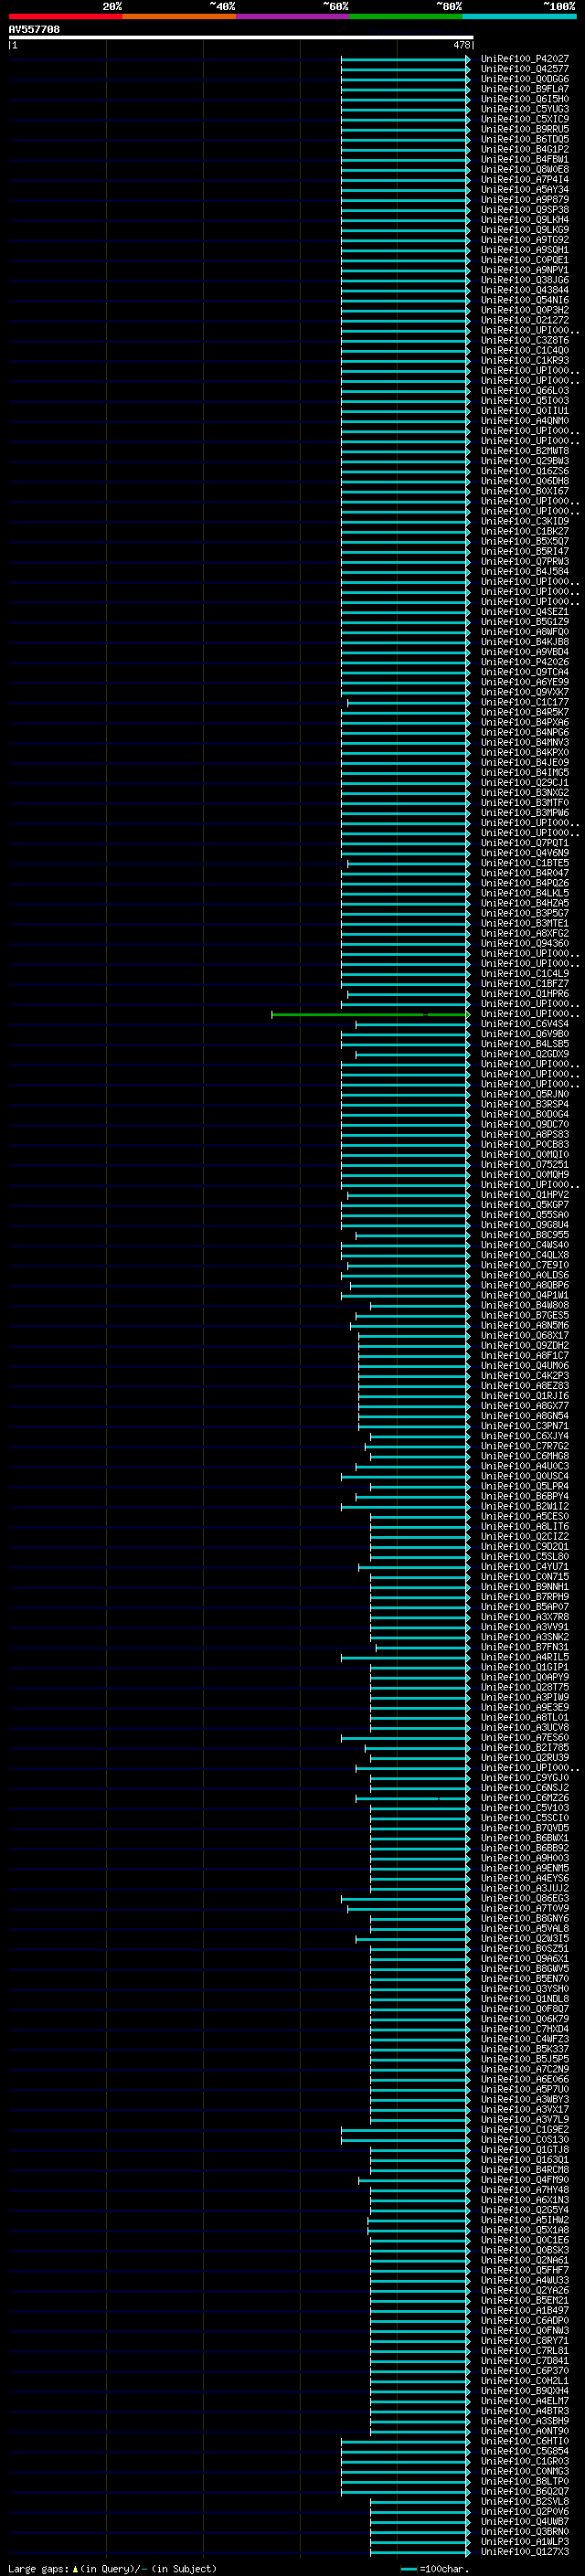The width and height of the screenshot is (585, 2576).
Task: Click hit label UniRef100_A1B497
Action: click(x=525, y=2310)
